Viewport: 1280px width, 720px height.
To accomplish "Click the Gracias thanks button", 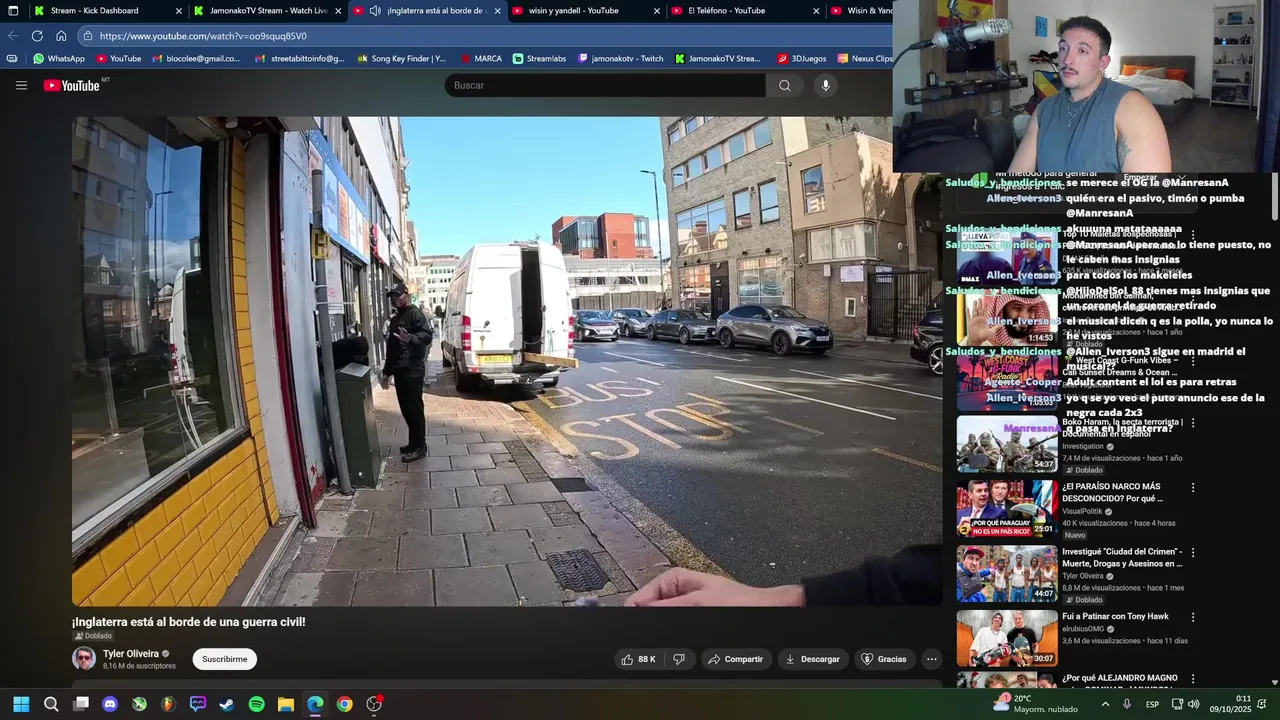I will pos(883,659).
